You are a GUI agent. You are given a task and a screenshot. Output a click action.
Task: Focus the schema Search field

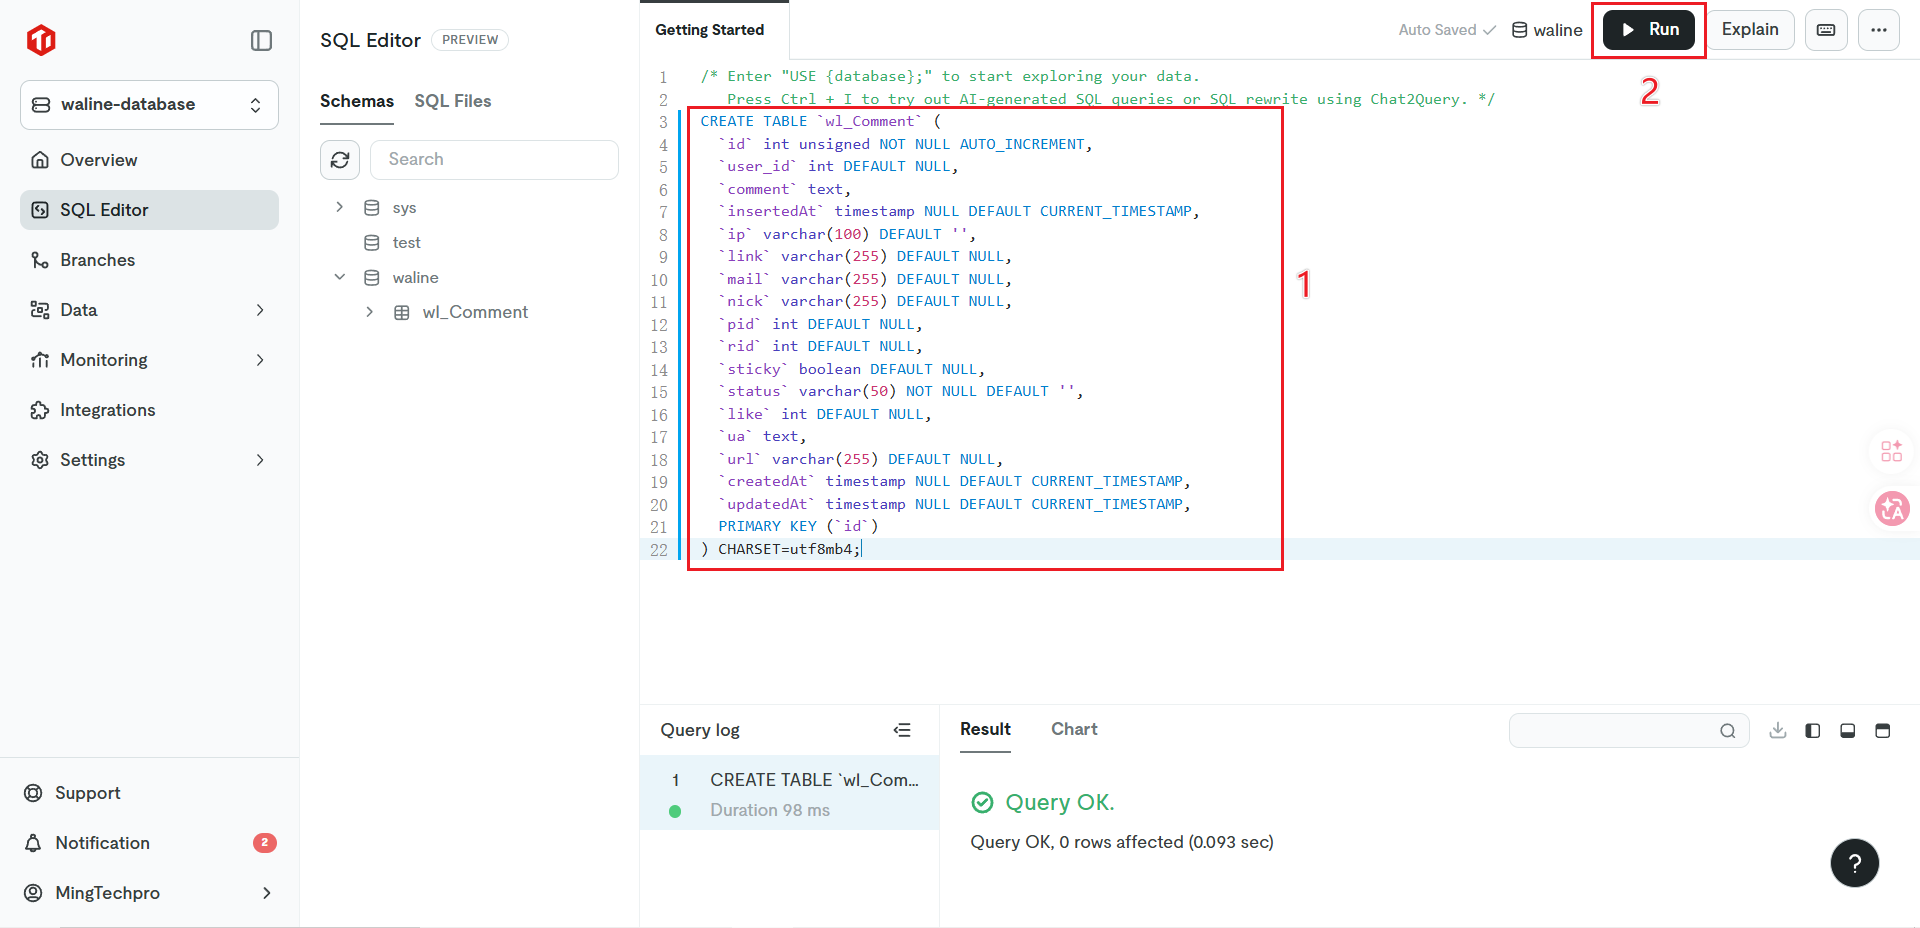494,160
